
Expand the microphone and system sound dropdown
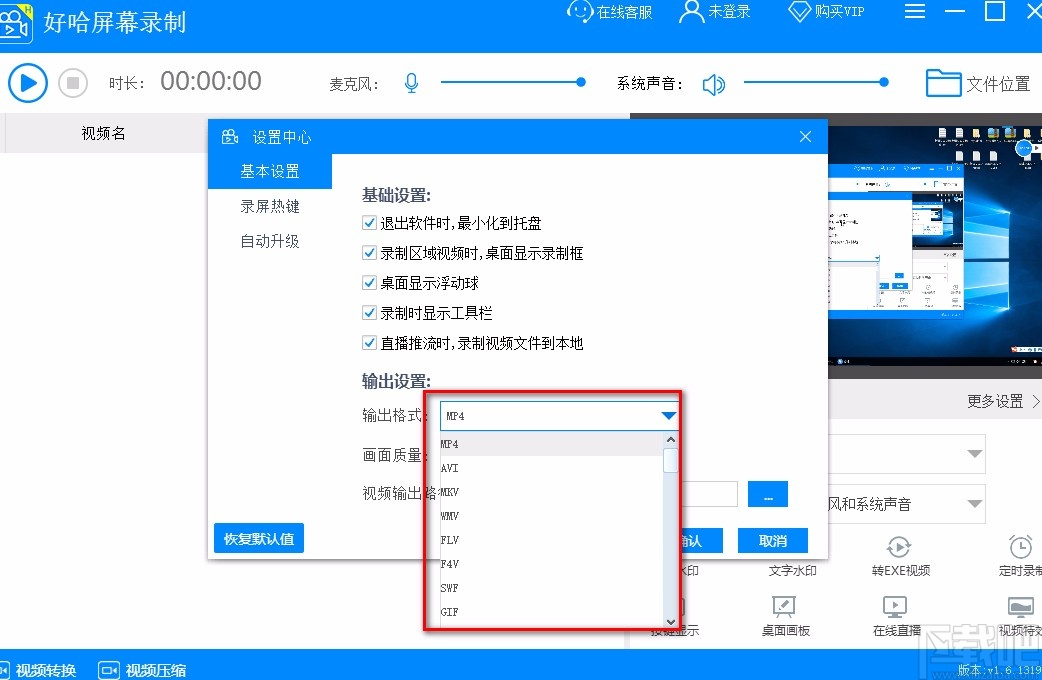point(974,503)
